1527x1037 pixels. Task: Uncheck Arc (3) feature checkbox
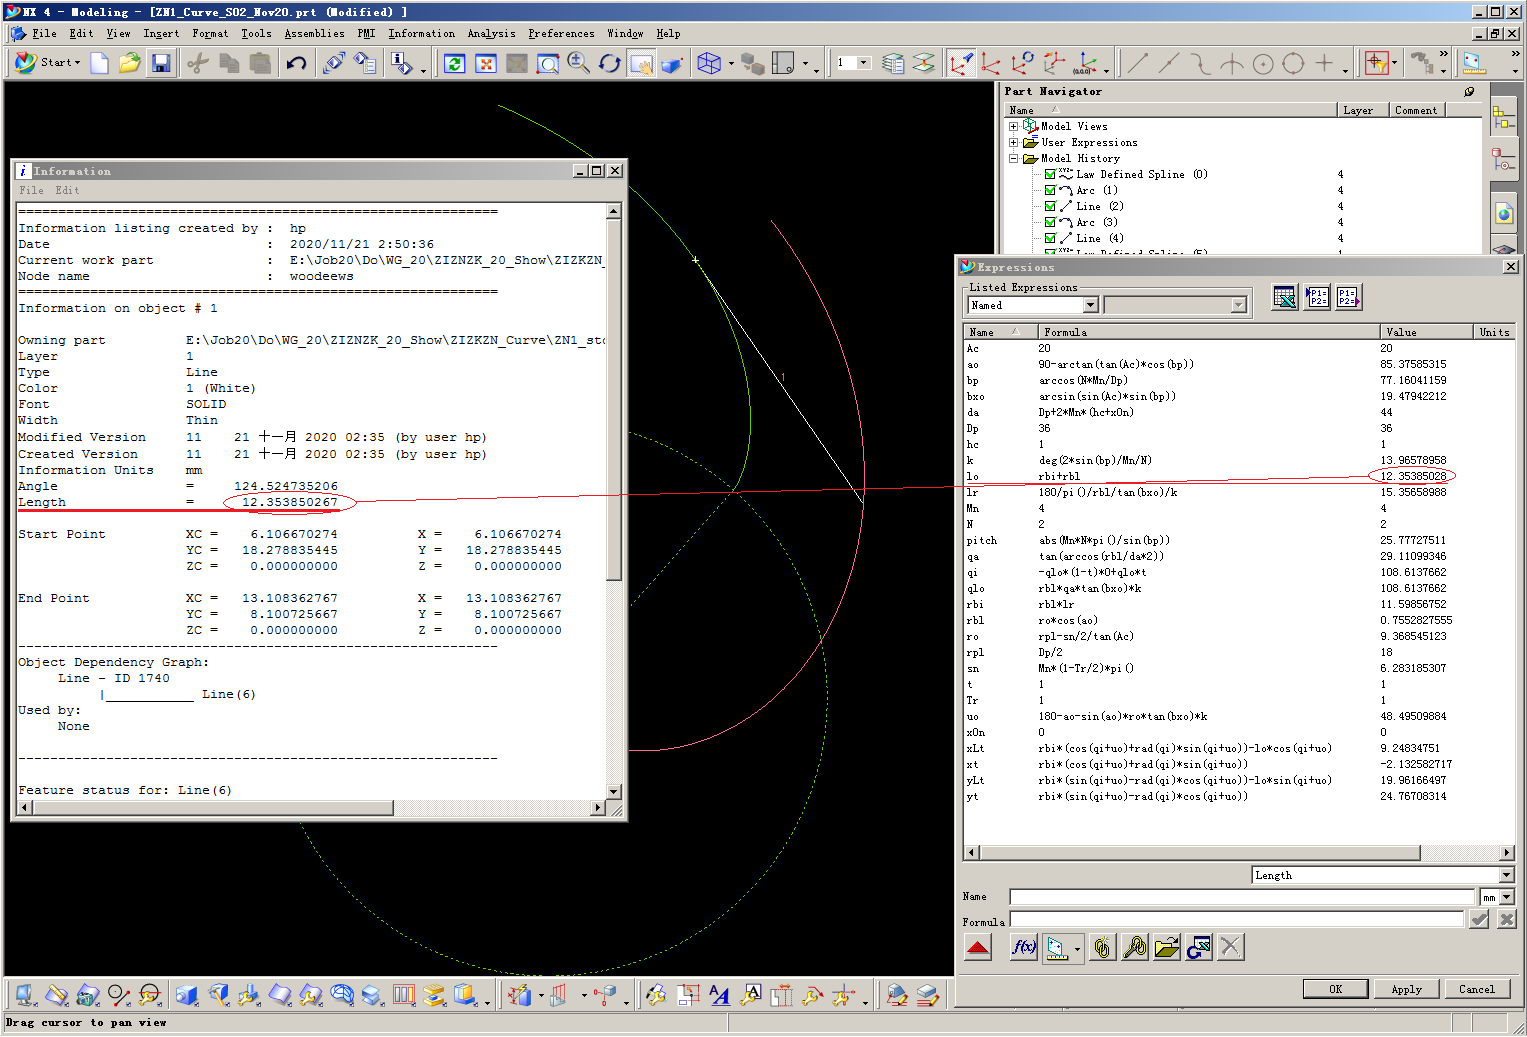(1050, 222)
